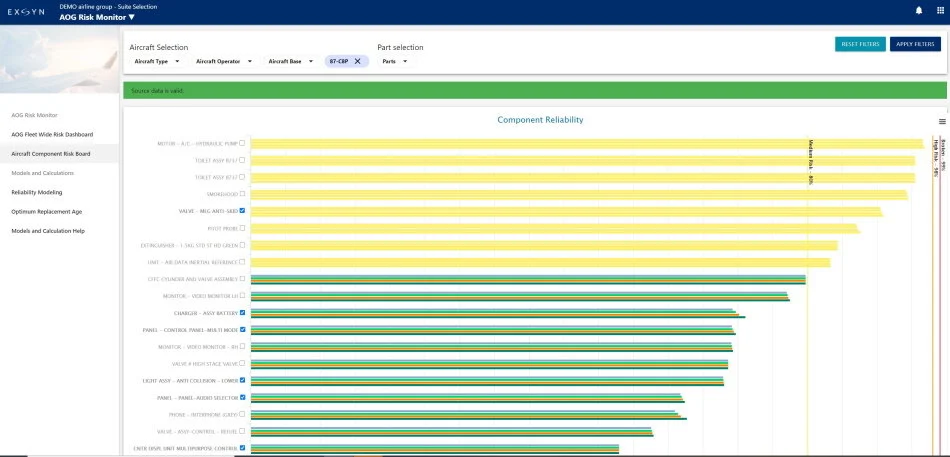Click the APPLY FILTERS button
The height and width of the screenshot is (457, 950).
(915, 44)
